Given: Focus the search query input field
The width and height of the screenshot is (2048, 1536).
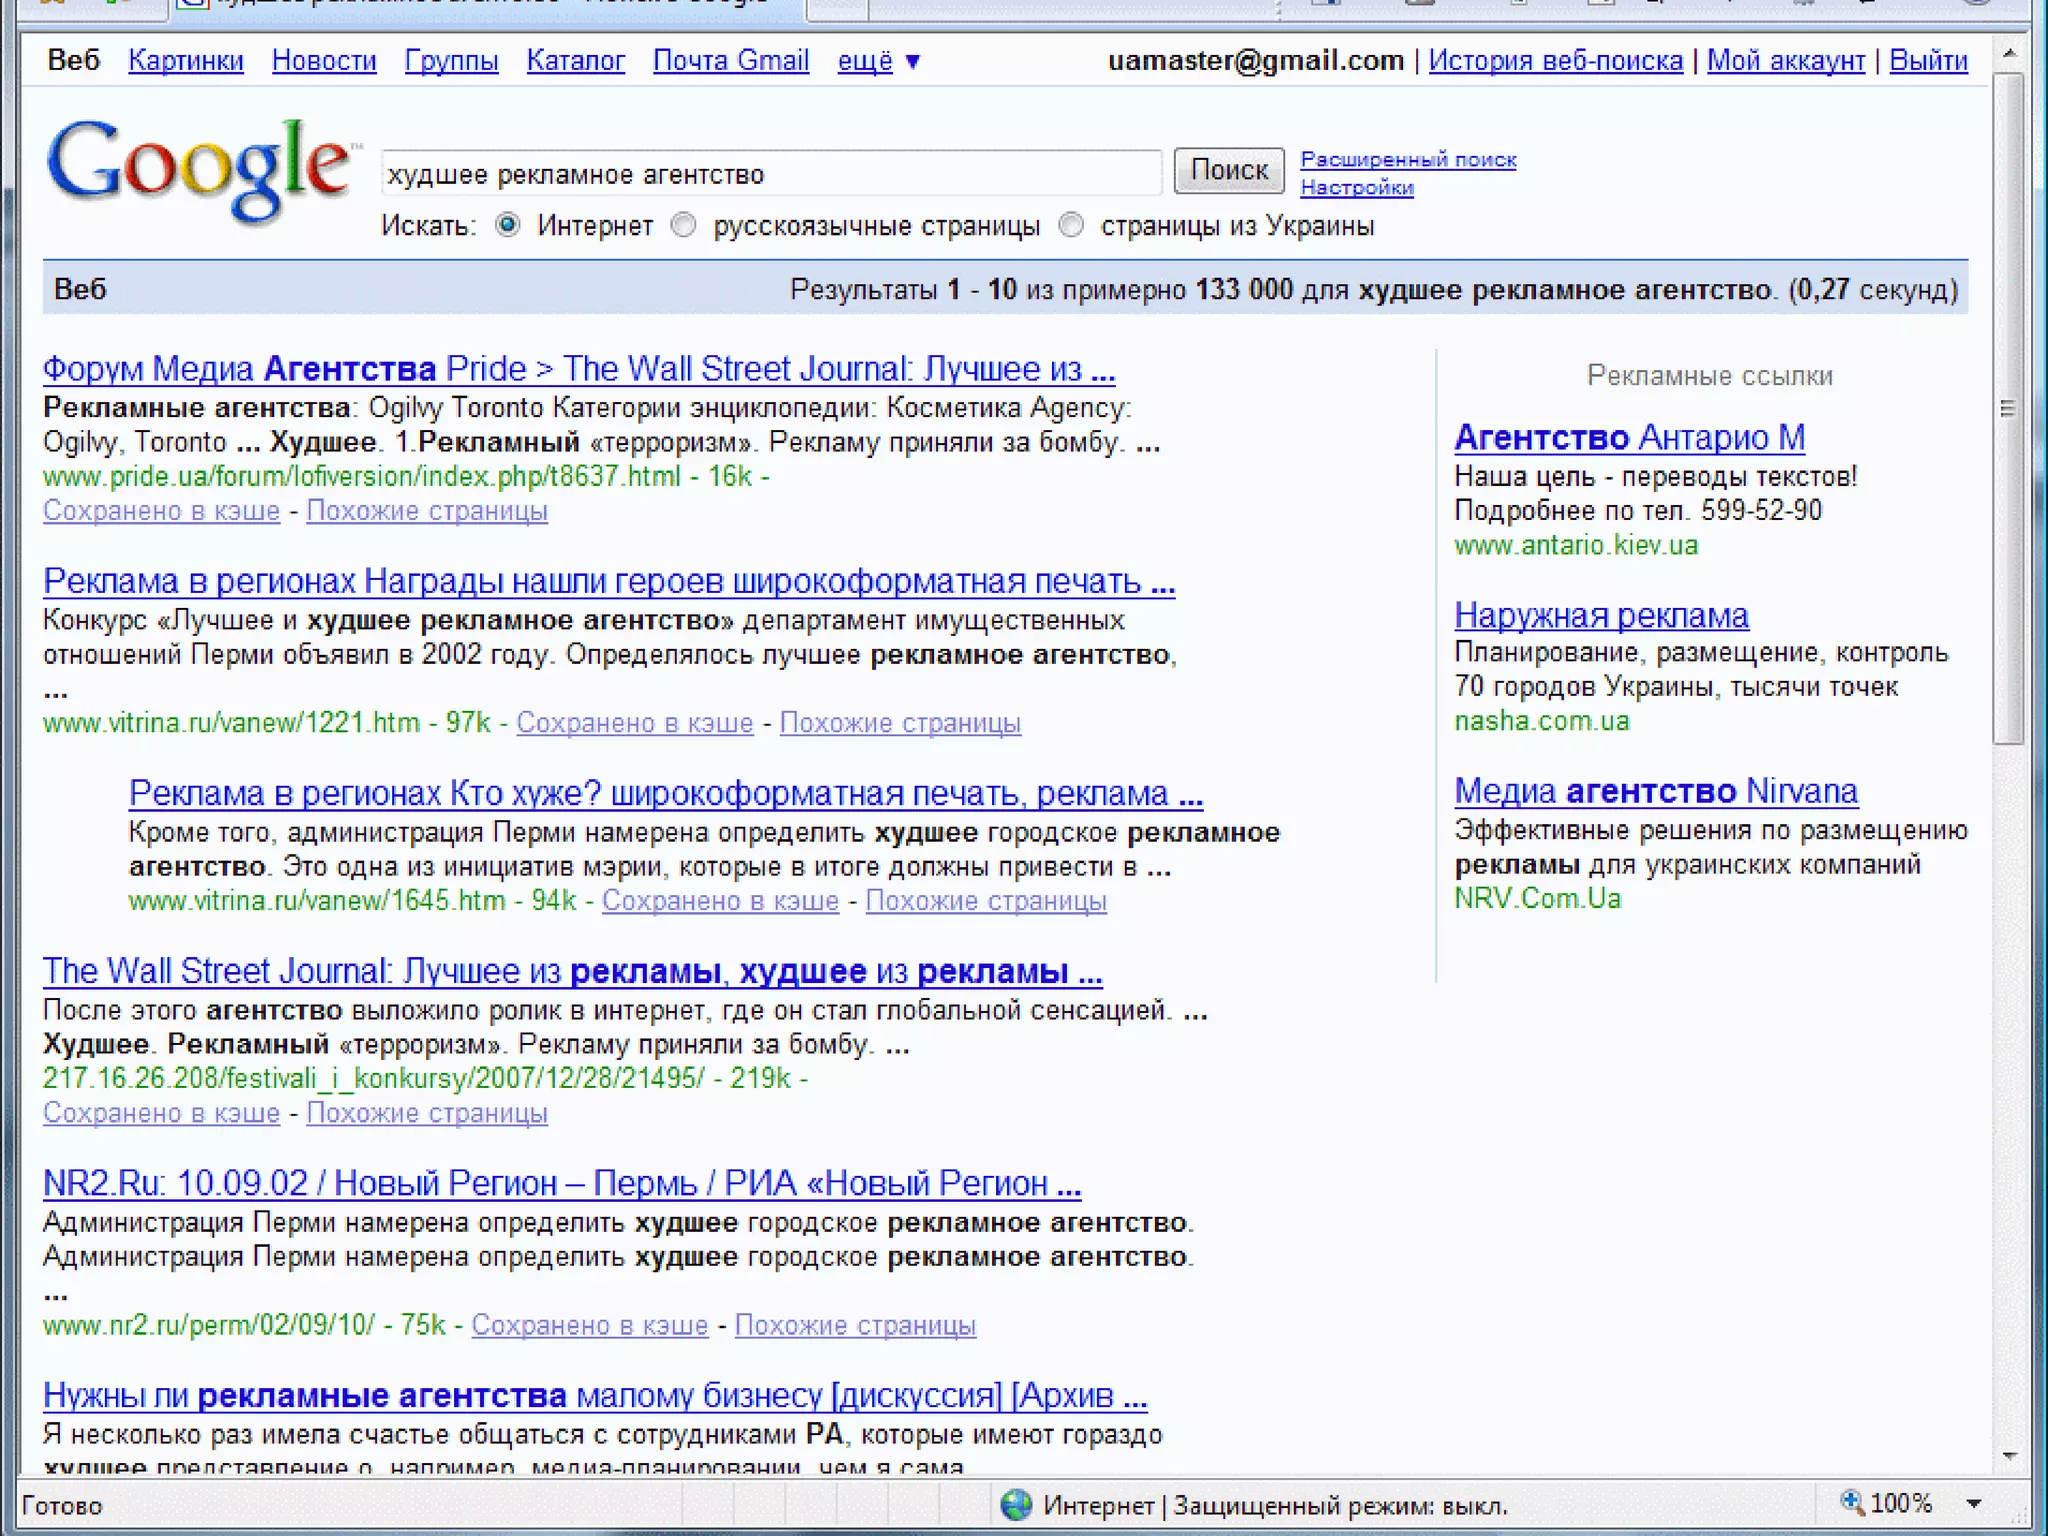Looking at the screenshot, I should coord(770,174).
